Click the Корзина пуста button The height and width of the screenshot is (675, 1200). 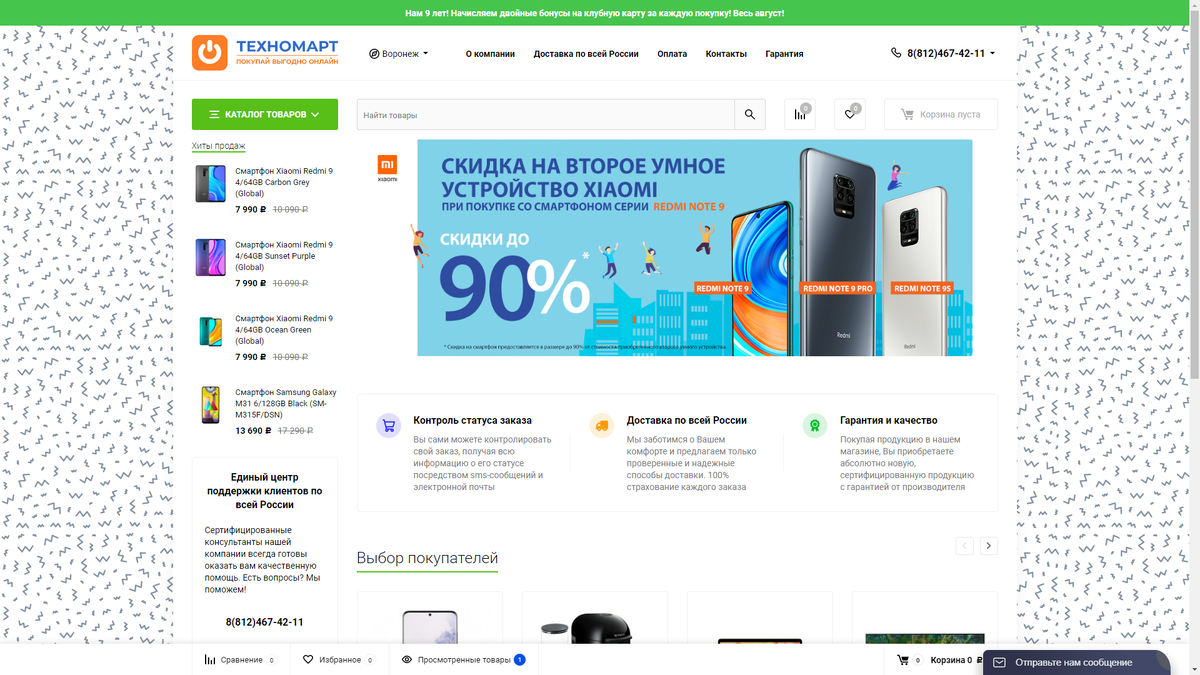coord(940,115)
